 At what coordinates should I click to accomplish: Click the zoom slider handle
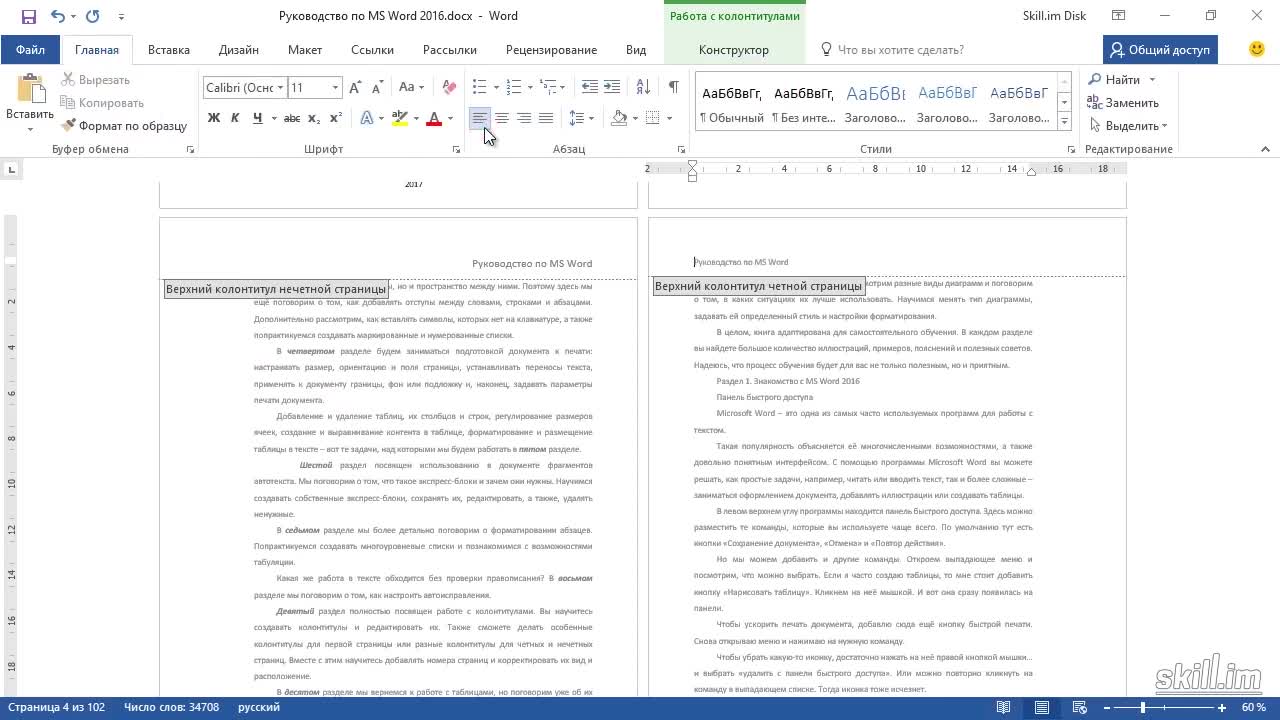[1142, 708]
